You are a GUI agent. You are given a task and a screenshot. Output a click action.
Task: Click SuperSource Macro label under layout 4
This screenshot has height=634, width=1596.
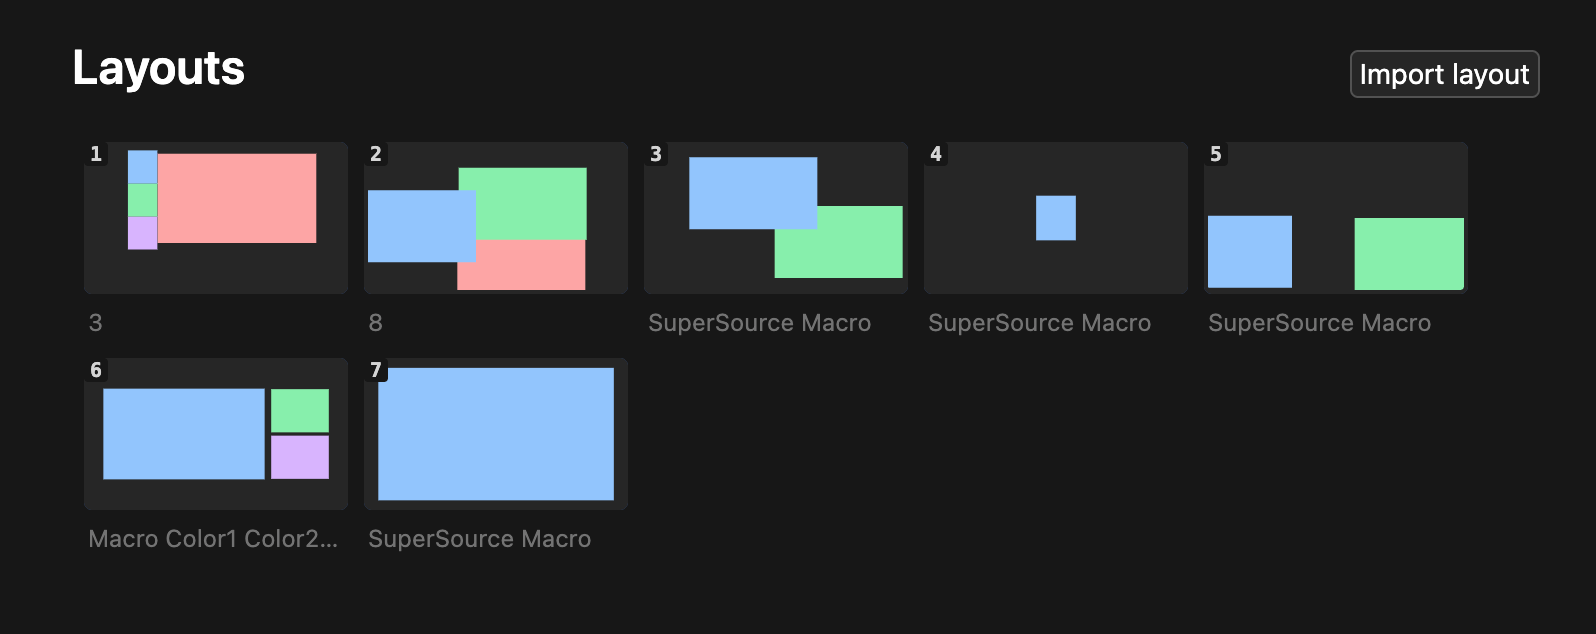pos(1040,323)
